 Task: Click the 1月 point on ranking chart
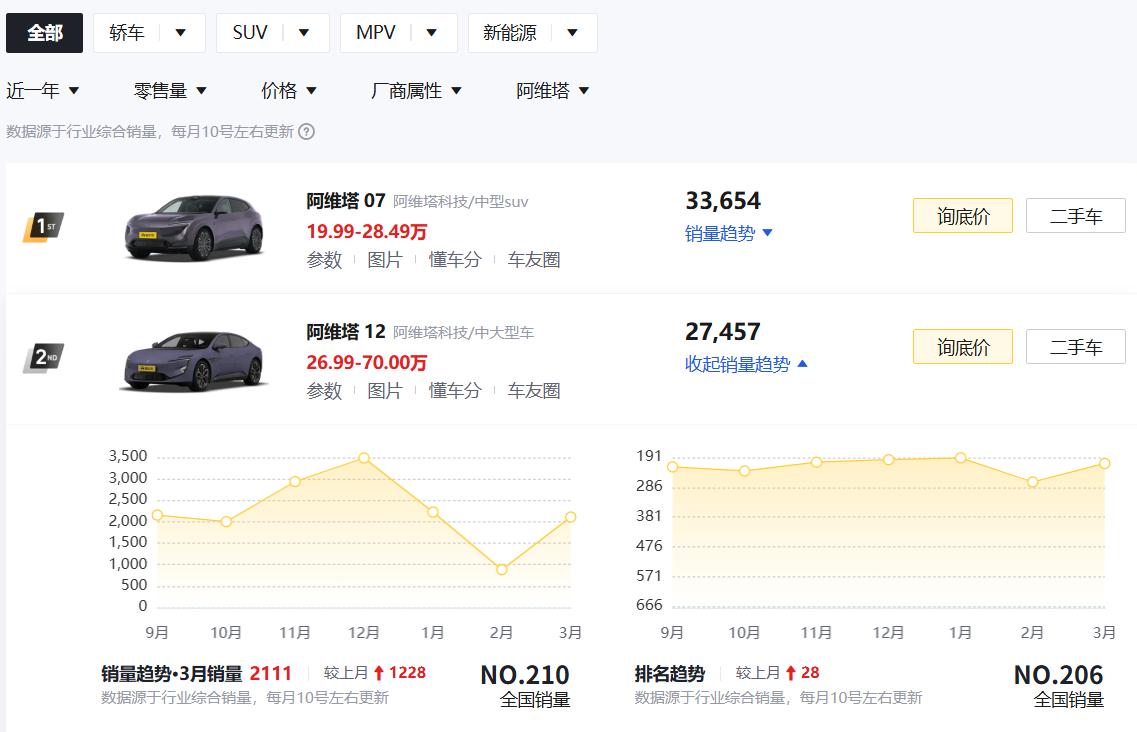coord(961,458)
